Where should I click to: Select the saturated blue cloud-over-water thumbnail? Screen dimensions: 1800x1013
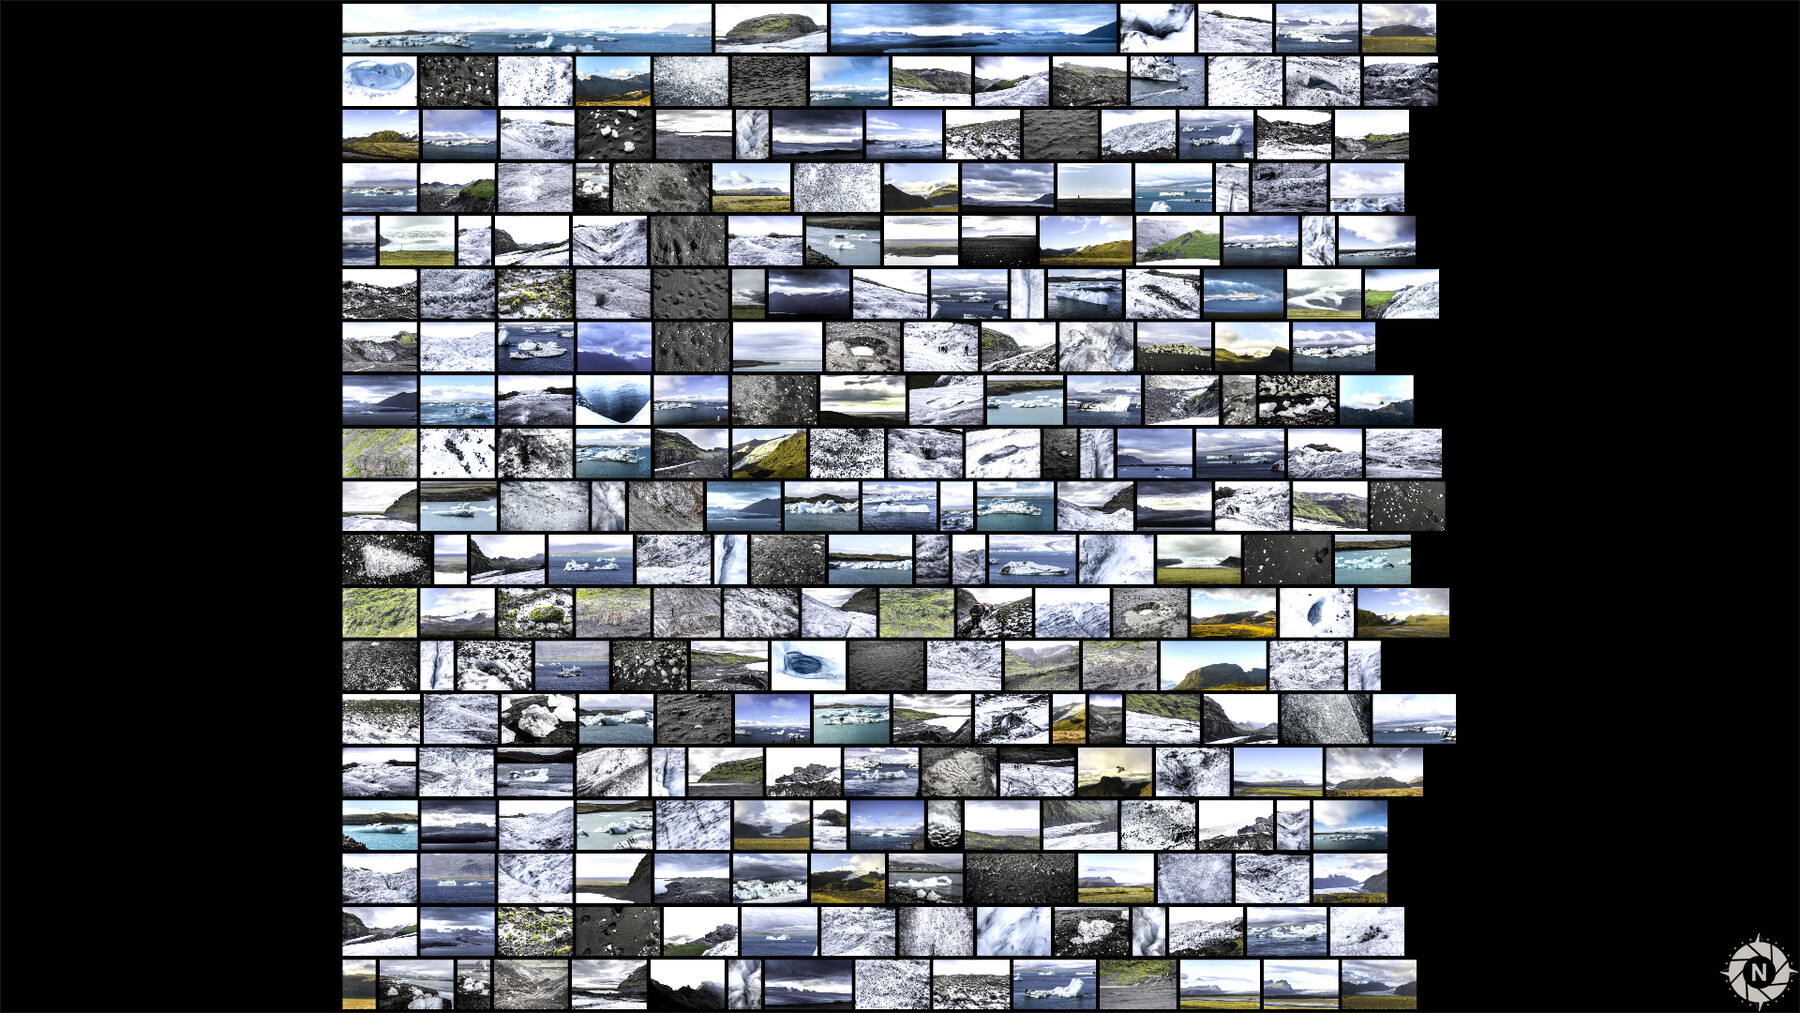1243,294
